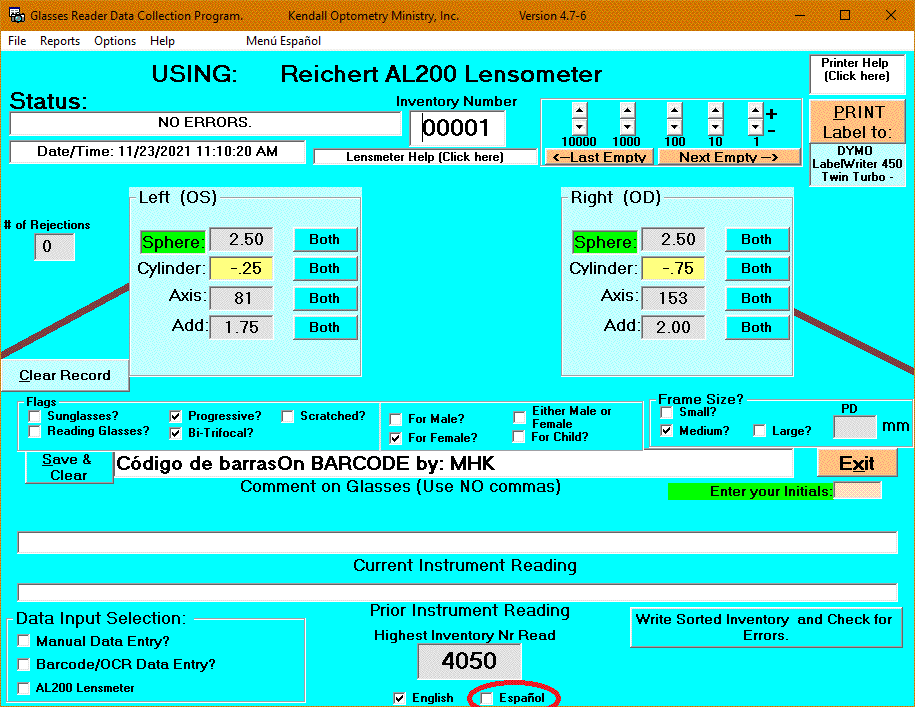Increase inventory number by 1000
Image resolution: width=915 pixels, height=707 pixels.
pyautogui.click(x=627, y=110)
